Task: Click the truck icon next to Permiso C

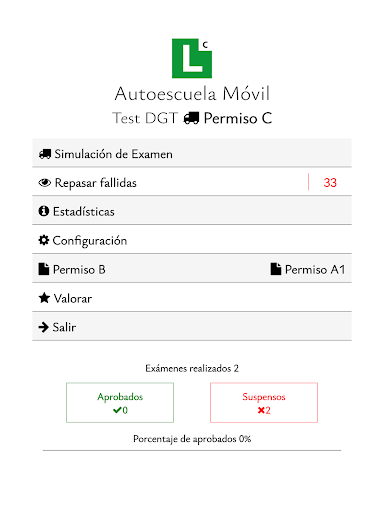Action: [191, 118]
